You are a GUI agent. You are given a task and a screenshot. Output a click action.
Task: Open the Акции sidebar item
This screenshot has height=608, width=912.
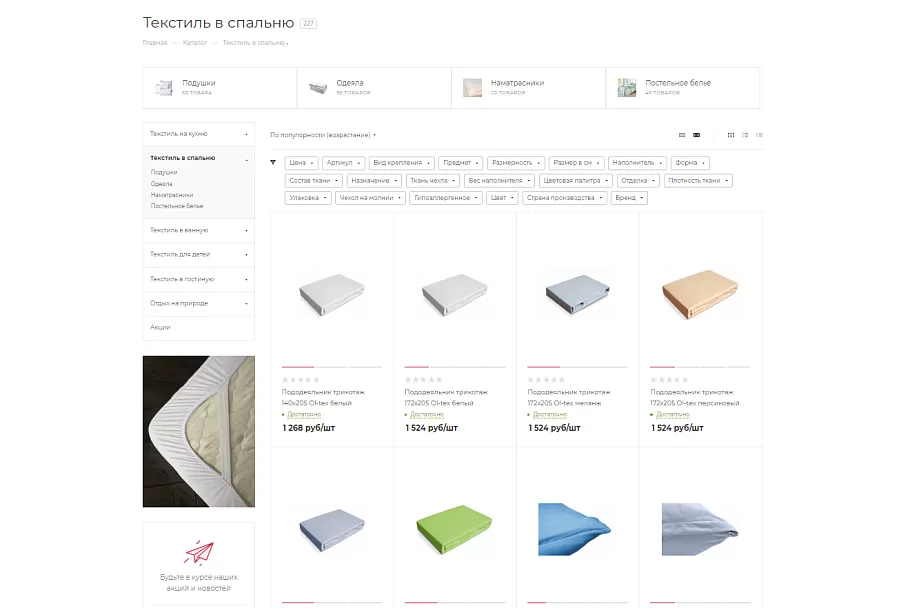[x=198, y=328]
